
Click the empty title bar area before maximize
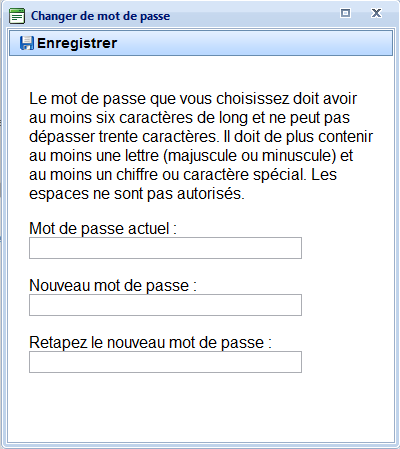tap(253, 15)
